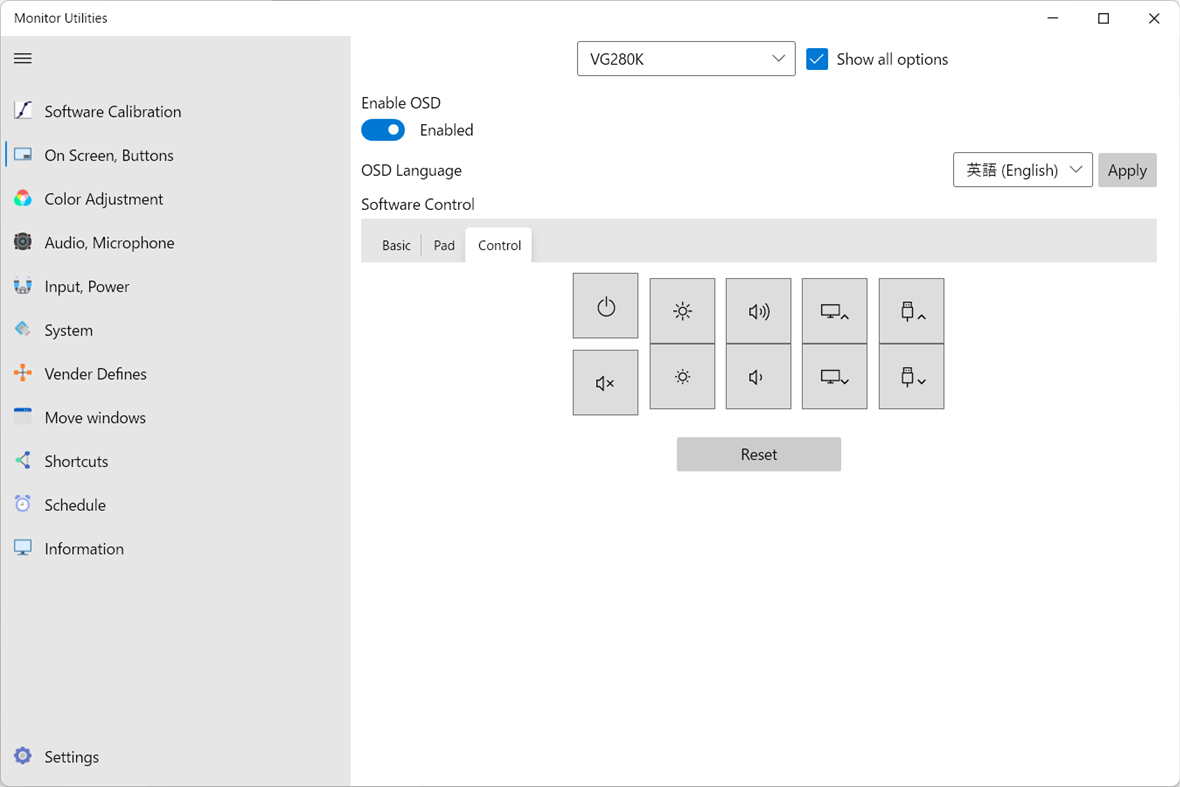Switch to the Pad tab
This screenshot has height=787, width=1180.
[x=443, y=244]
